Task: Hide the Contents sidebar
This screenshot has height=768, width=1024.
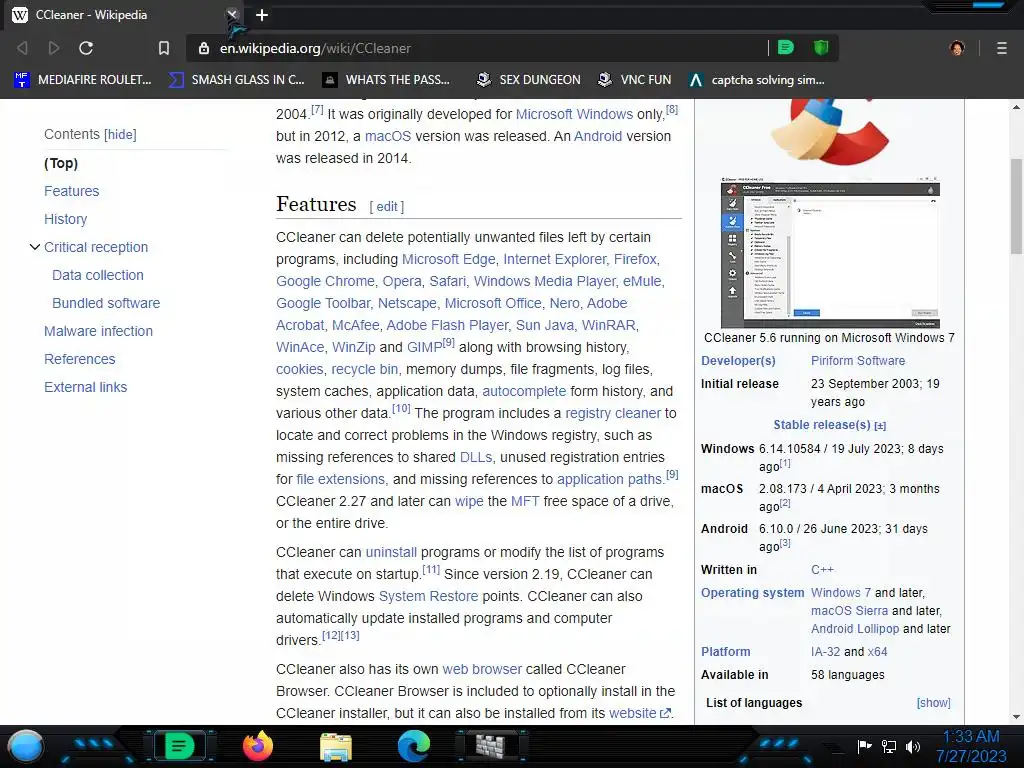Action: (x=120, y=135)
